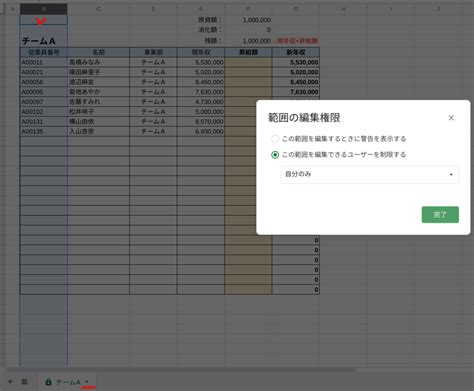Click the 名前 header cell
The image size is (474, 391).
click(x=98, y=52)
